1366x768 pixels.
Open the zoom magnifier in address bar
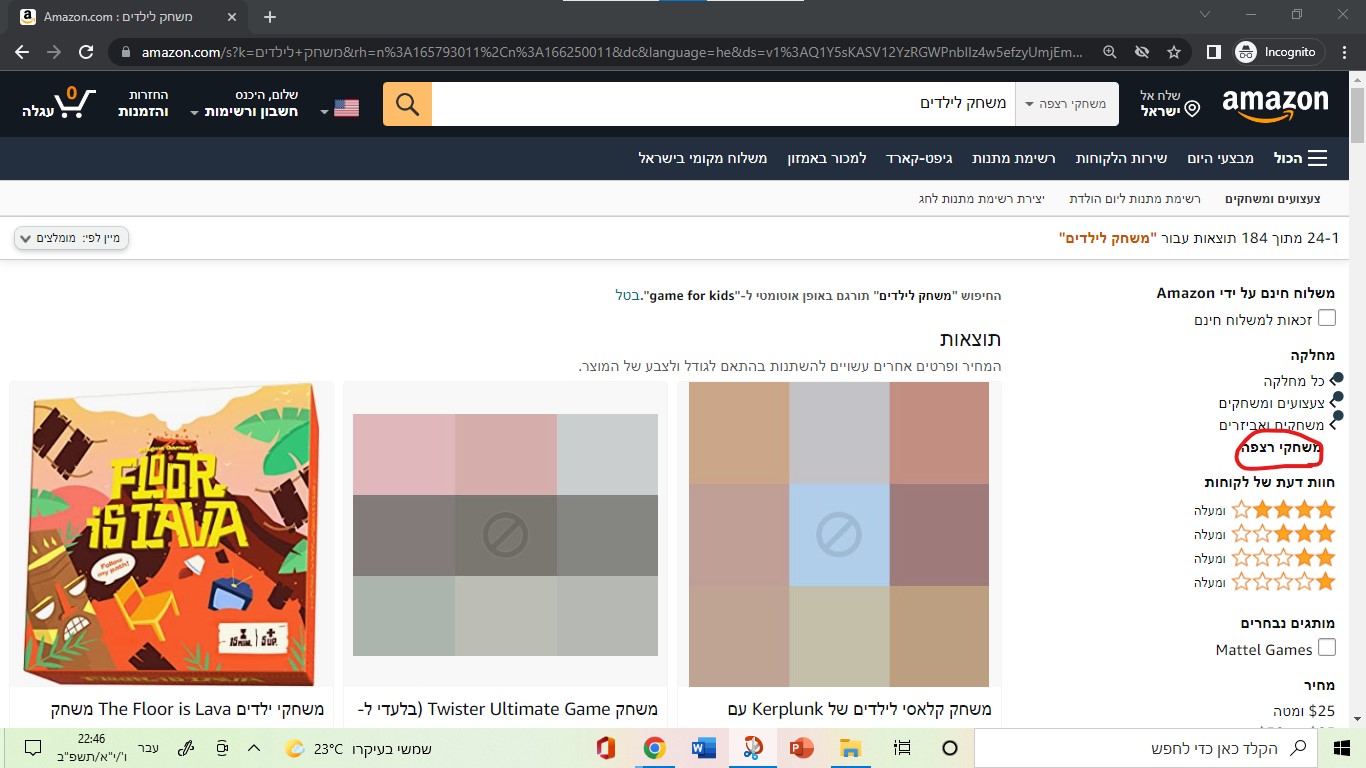[x=1110, y=52]
